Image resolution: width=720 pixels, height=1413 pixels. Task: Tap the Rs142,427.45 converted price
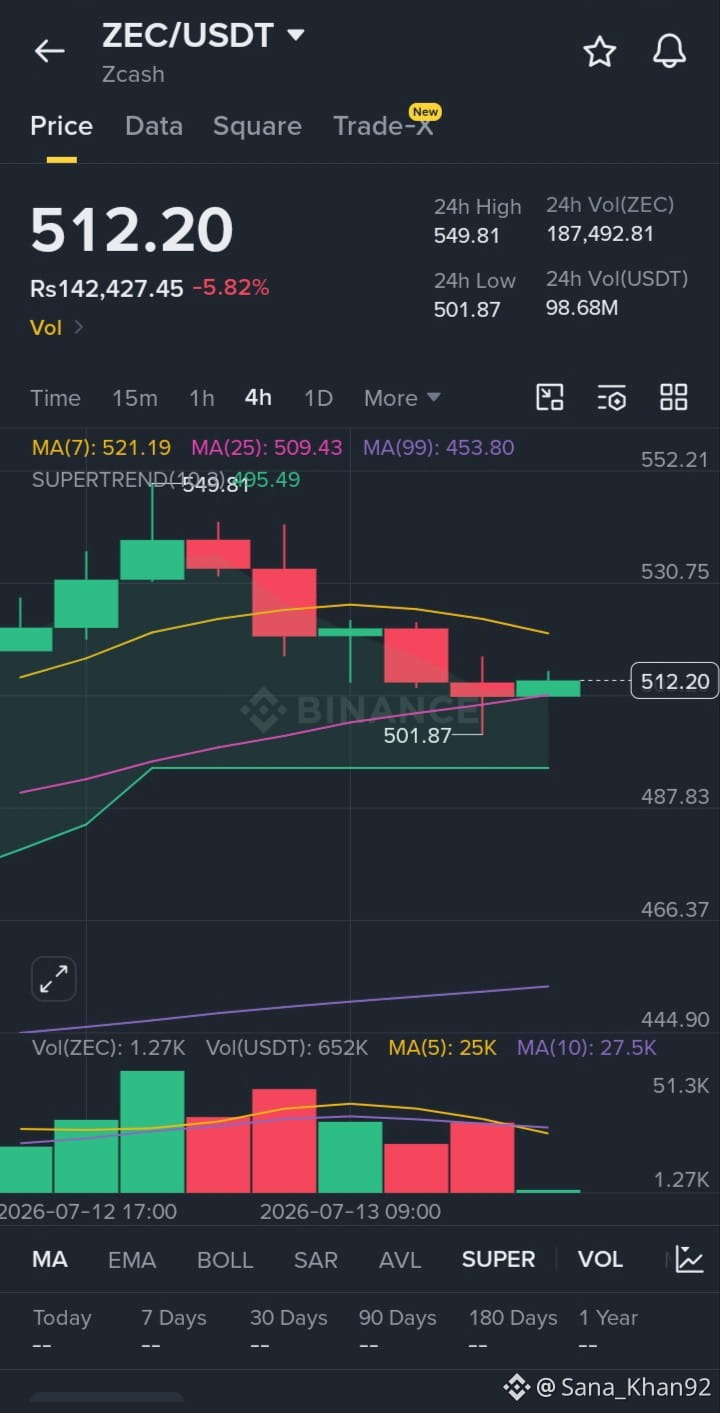click(107, 289)
